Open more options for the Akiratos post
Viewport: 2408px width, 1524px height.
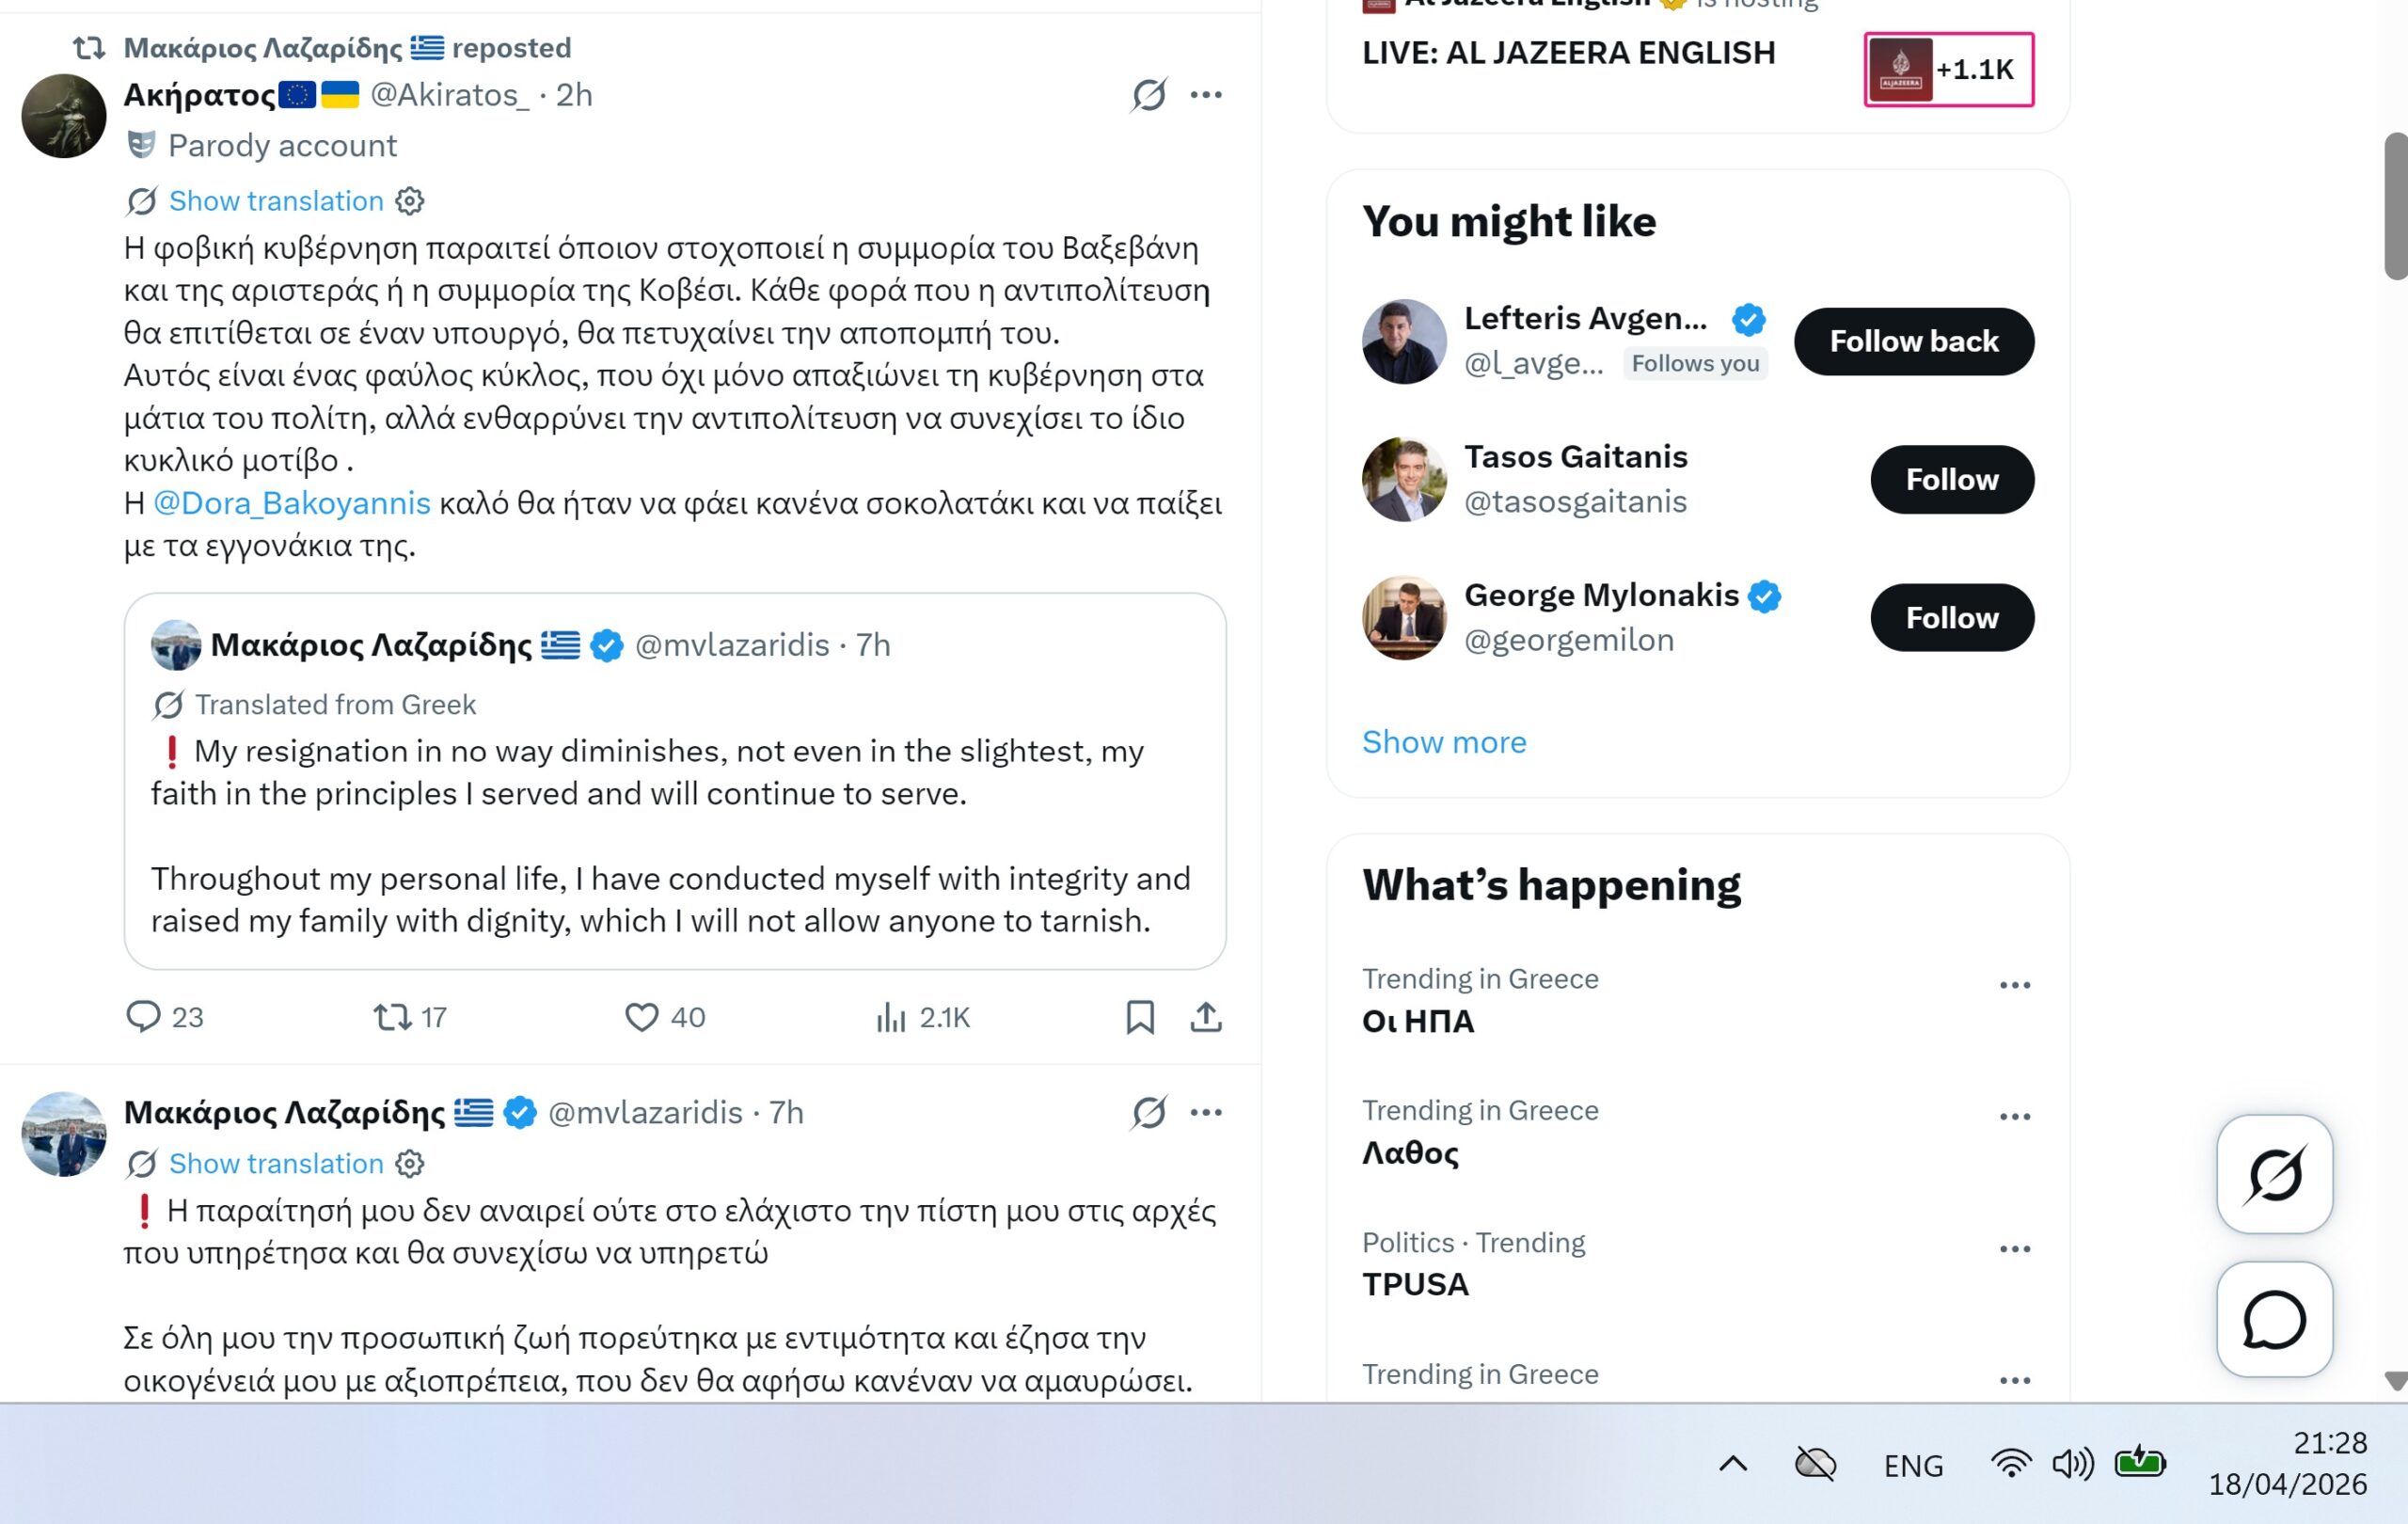tap(1206, 95)
